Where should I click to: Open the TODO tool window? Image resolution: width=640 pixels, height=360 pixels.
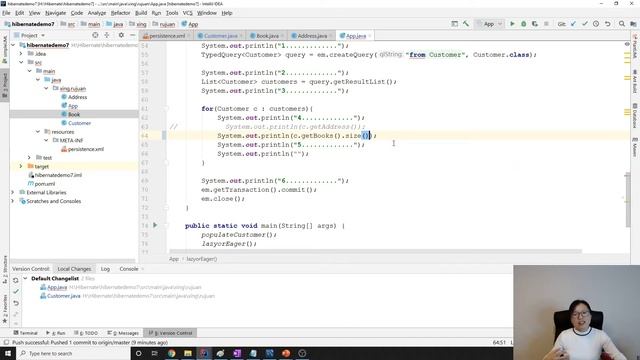click(x=86, y=333)
